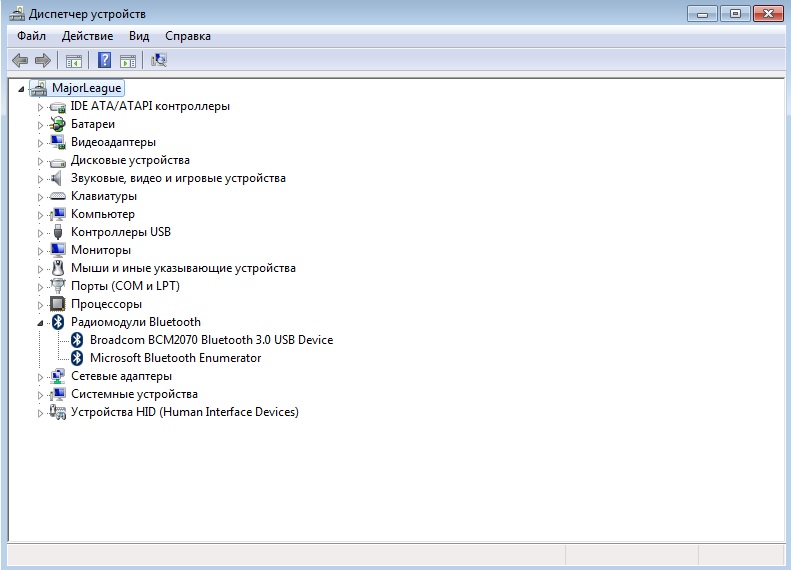Viewport: 791px width, 570px height.
Task: Open the Вид menu
Action: click(x=139, y=36)
